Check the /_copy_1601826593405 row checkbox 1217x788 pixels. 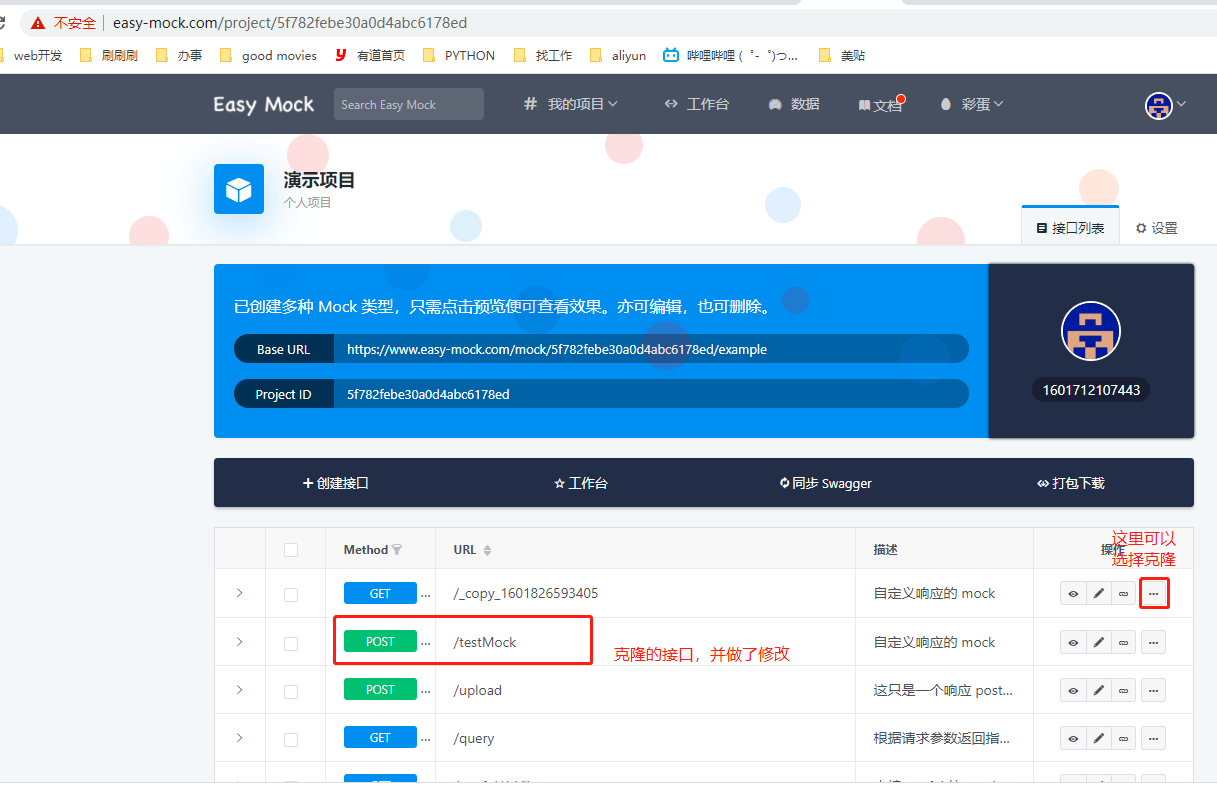pos(291,594)
